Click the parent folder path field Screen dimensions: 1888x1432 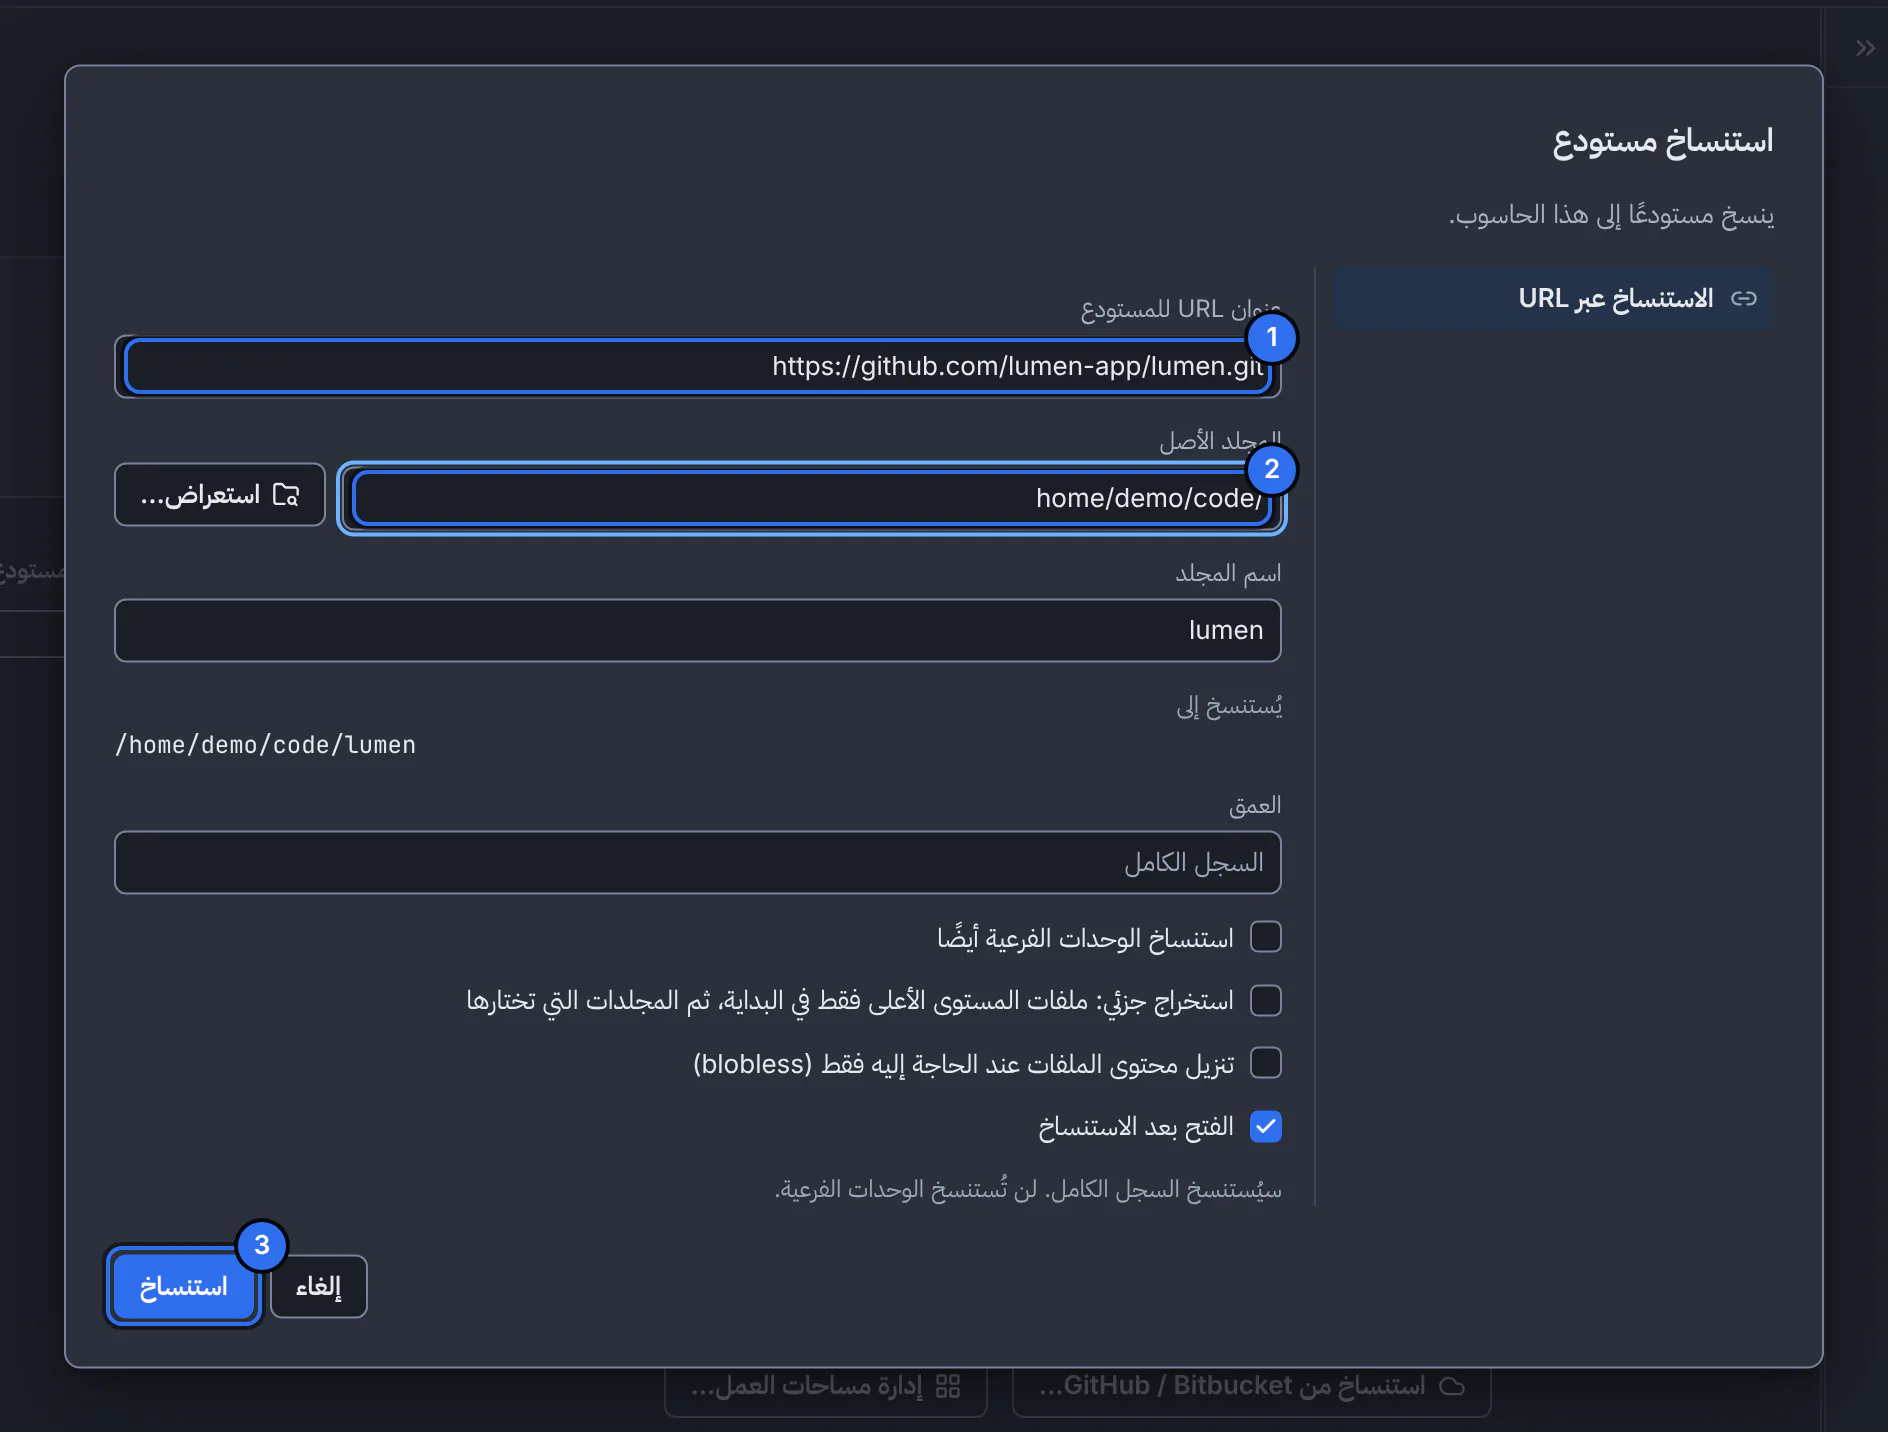tap(811, 498)
